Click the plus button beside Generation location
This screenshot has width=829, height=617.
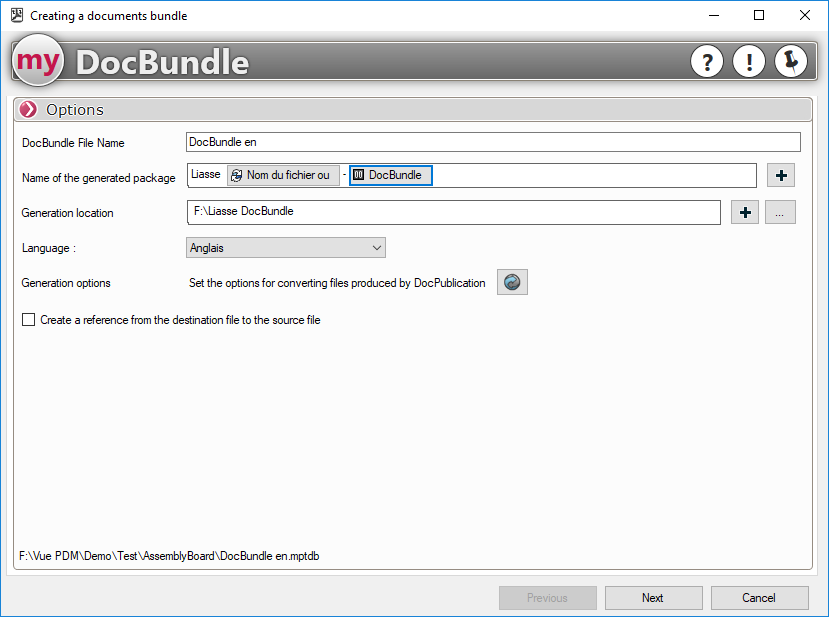tap(745, 213)
